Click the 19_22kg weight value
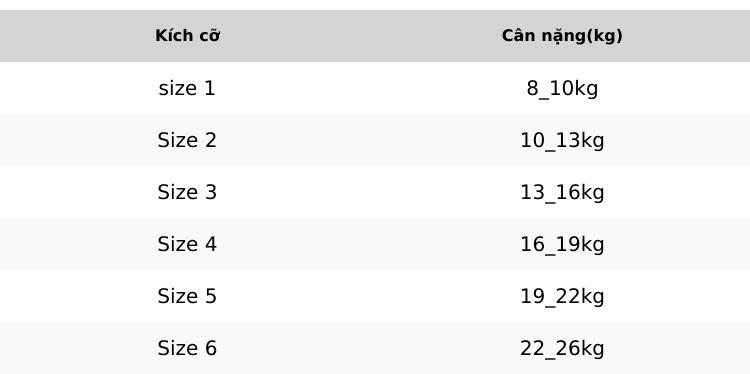Screen dimensions: 750x374 coord(562,297)
